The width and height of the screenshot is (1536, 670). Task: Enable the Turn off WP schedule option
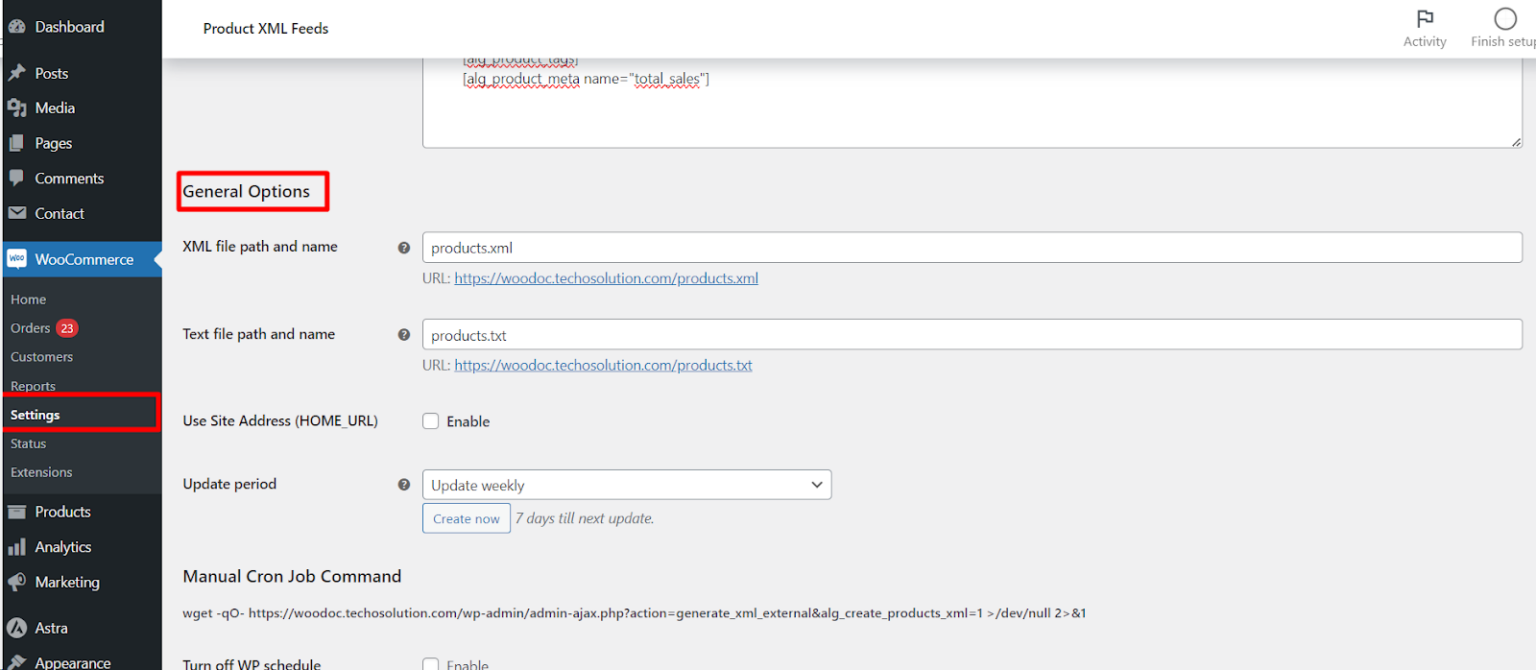(x=430, y=664)
